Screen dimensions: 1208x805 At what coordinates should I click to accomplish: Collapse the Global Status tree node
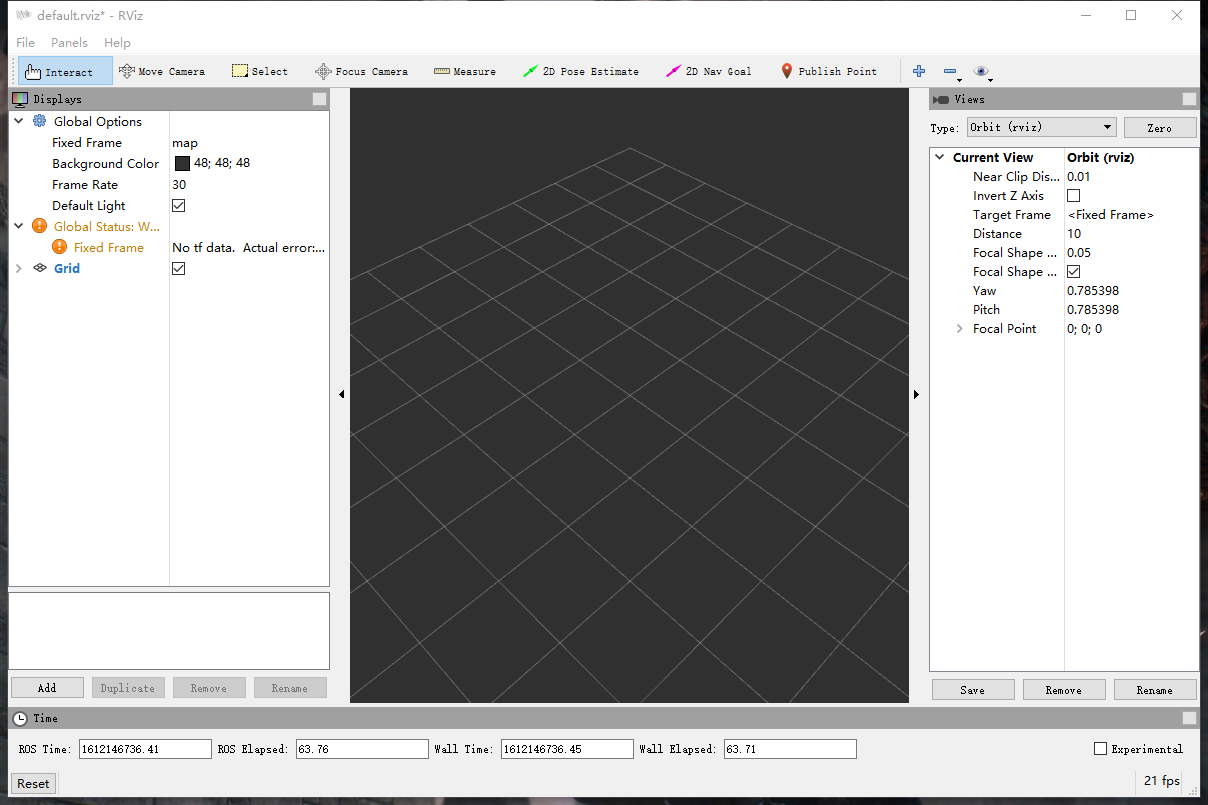pos(19,226)
